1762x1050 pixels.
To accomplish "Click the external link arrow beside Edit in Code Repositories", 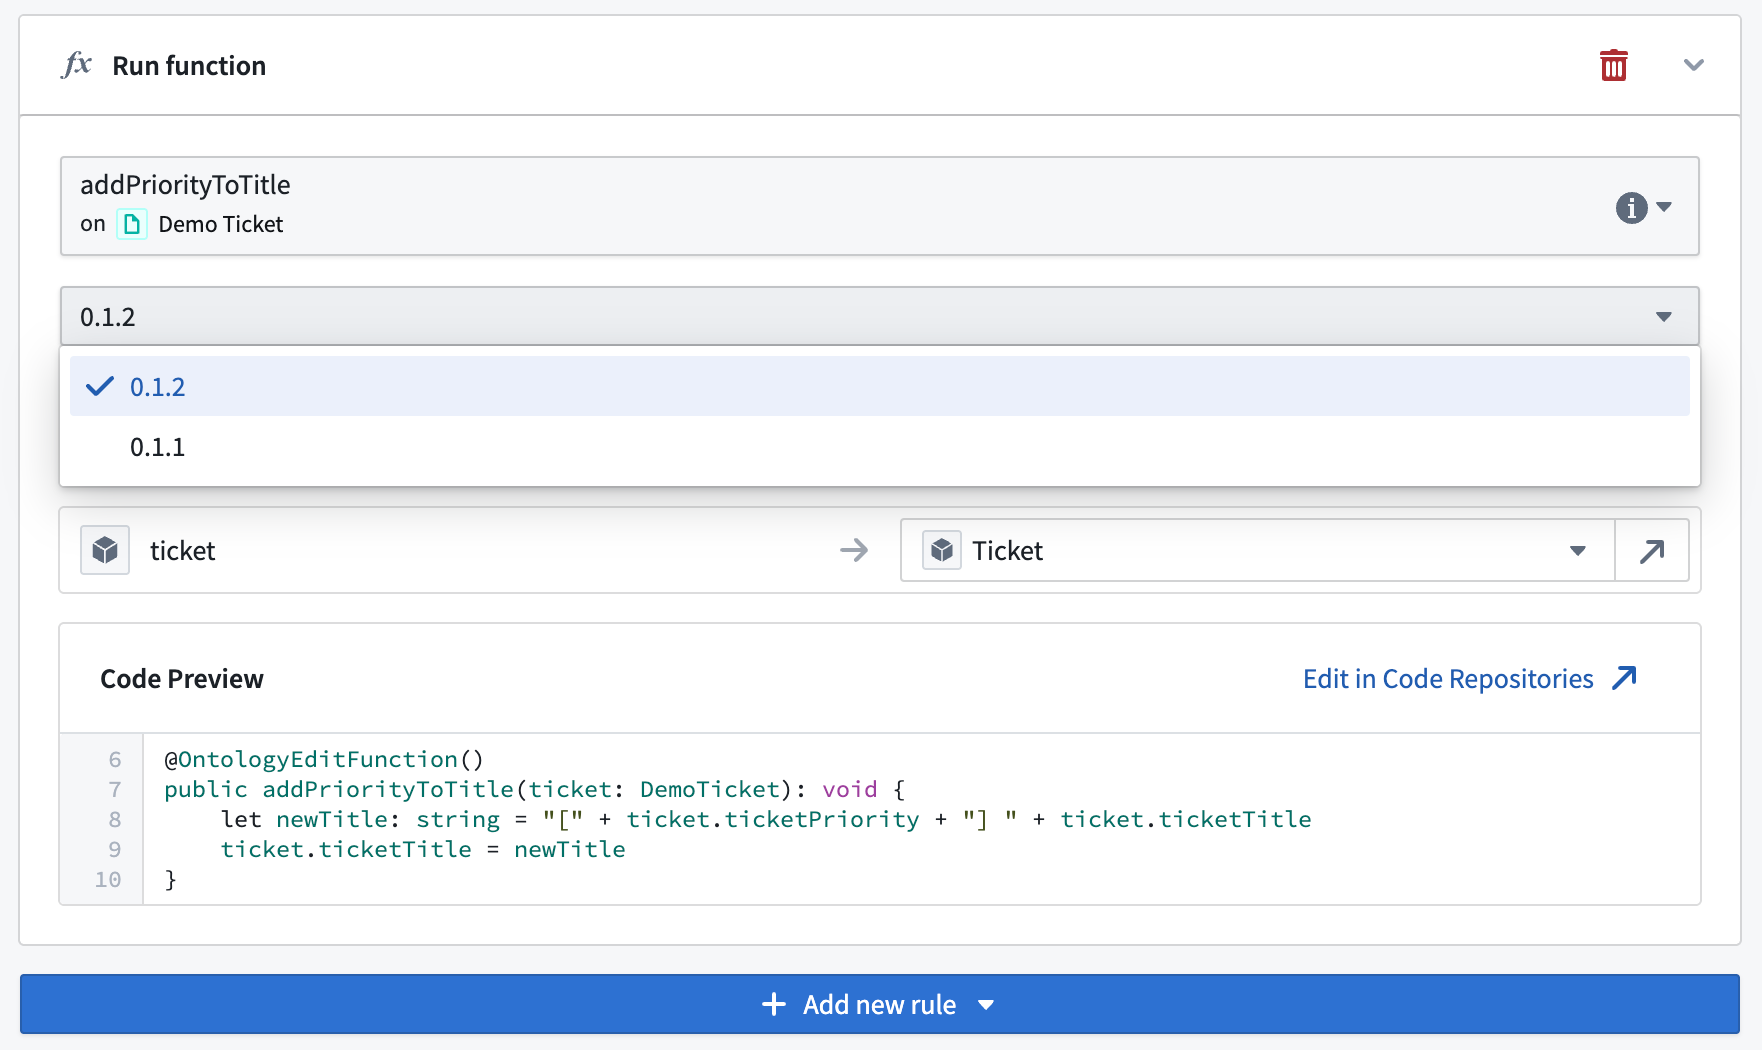I will pos(1625,678).
